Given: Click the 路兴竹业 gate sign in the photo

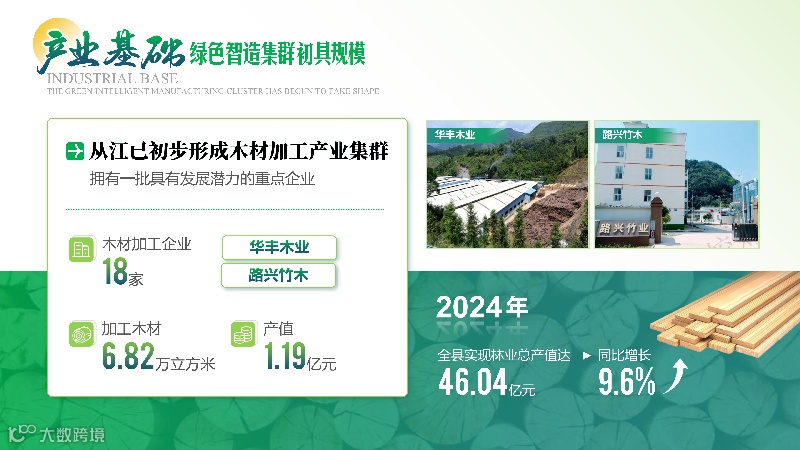Looking at the screenshot, I should click(x=624, y=228).
